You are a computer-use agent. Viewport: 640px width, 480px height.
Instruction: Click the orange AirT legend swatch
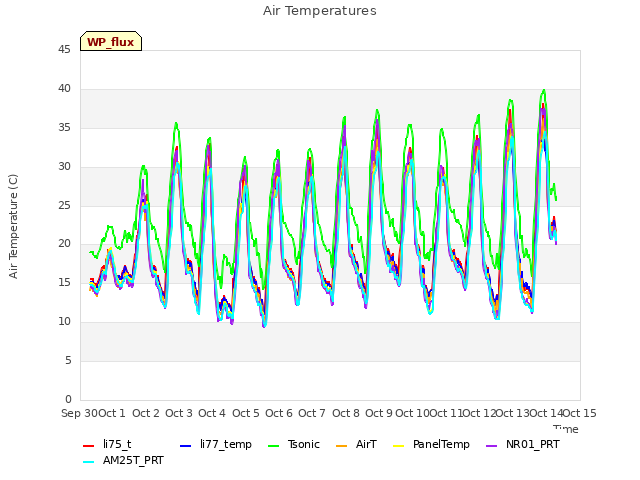point(342,446)
